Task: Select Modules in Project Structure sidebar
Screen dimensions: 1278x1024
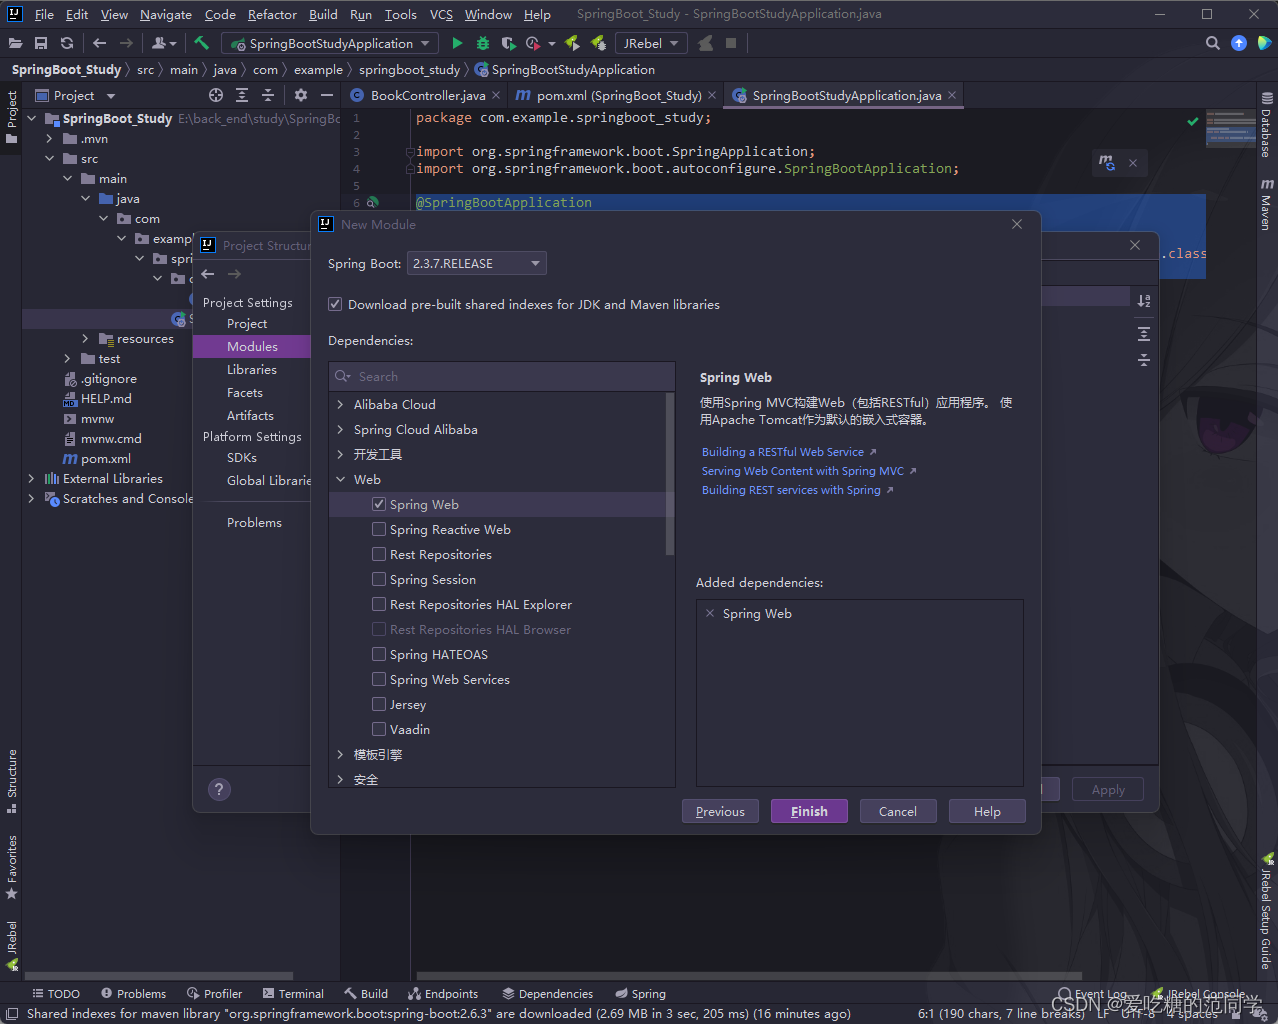Action: coord(252,346)
